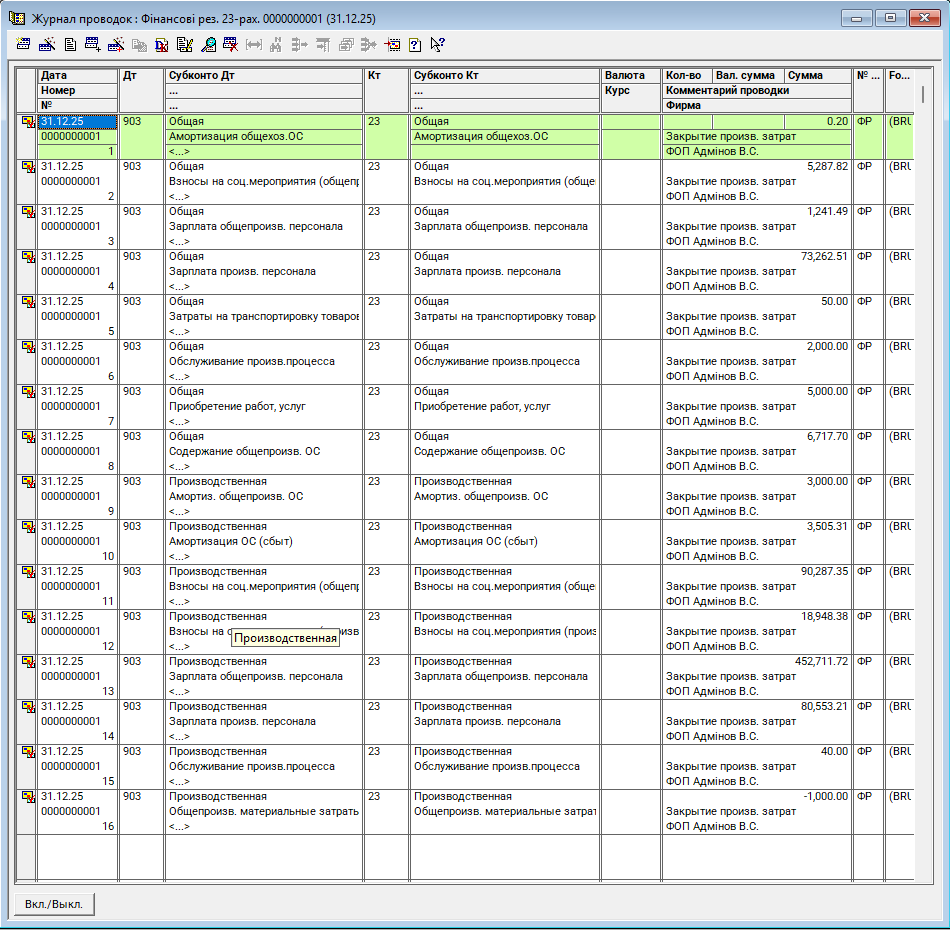Click the table with red X icon
Image resolution: width=950 pixels, height=930 pixels.
pos(230,44)
